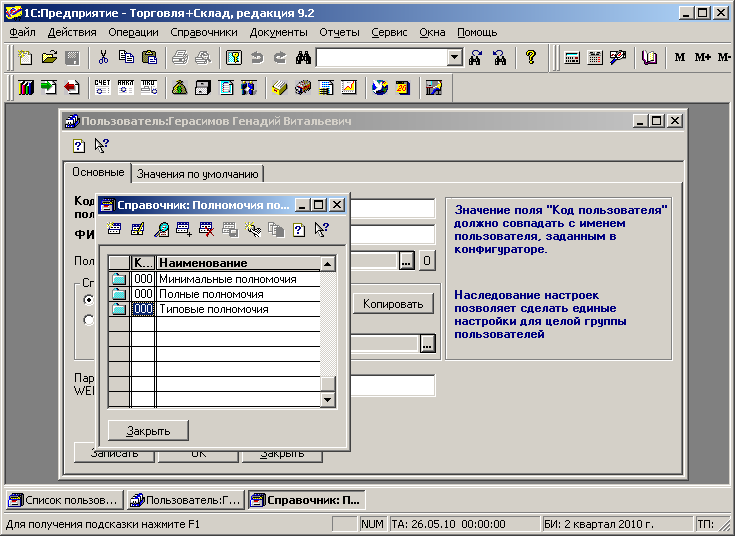Click the Find binoculars icon left of search box

[x=303, y=58]
